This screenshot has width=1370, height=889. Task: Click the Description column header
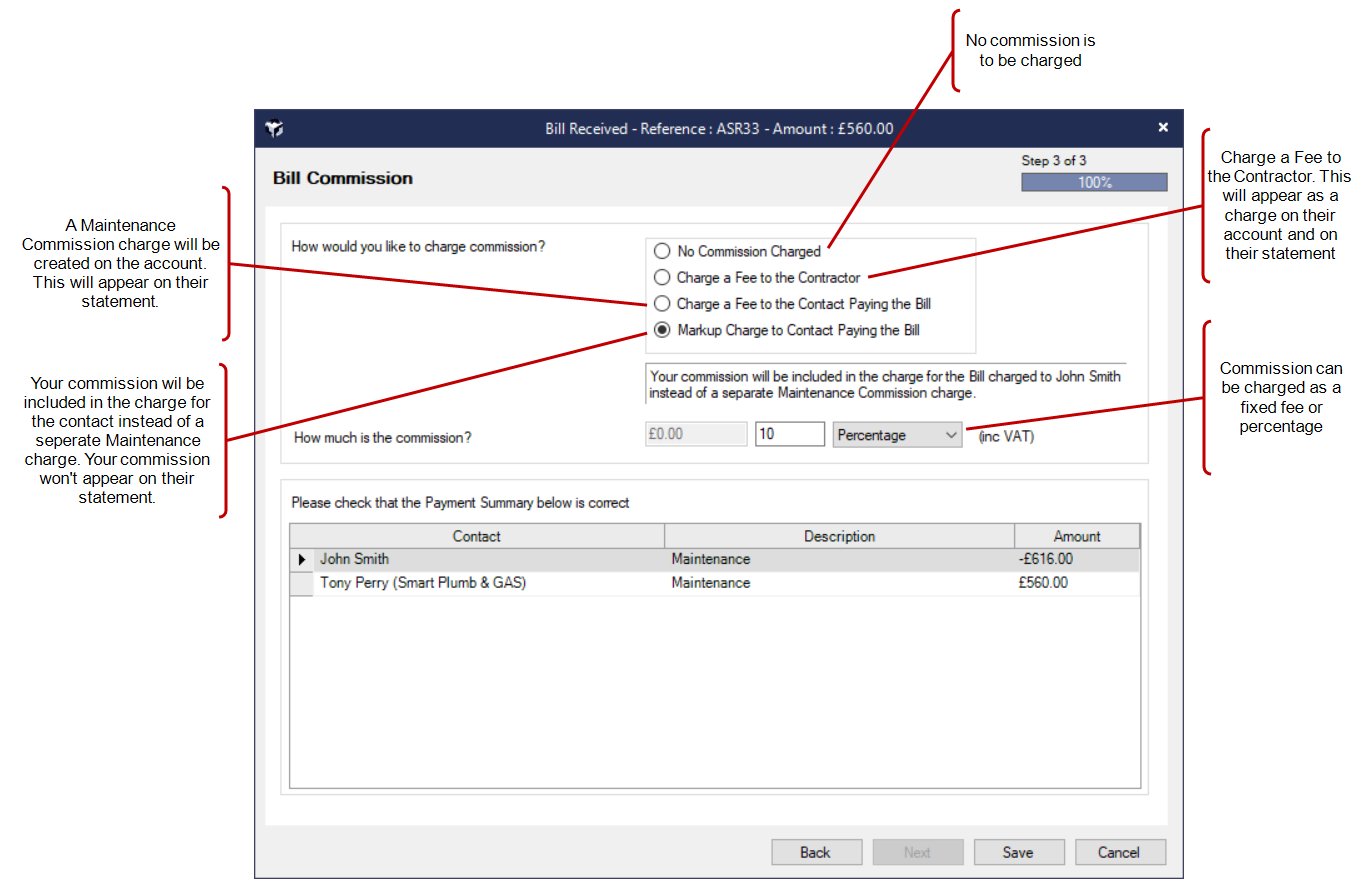click(x=839, y=536)
